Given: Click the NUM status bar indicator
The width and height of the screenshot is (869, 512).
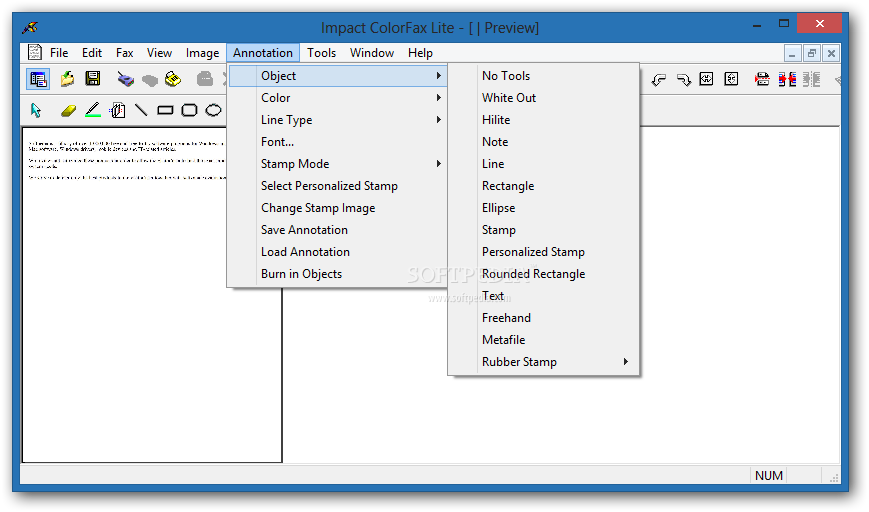Looking at the screenshot, I should (x=769, y=475).
